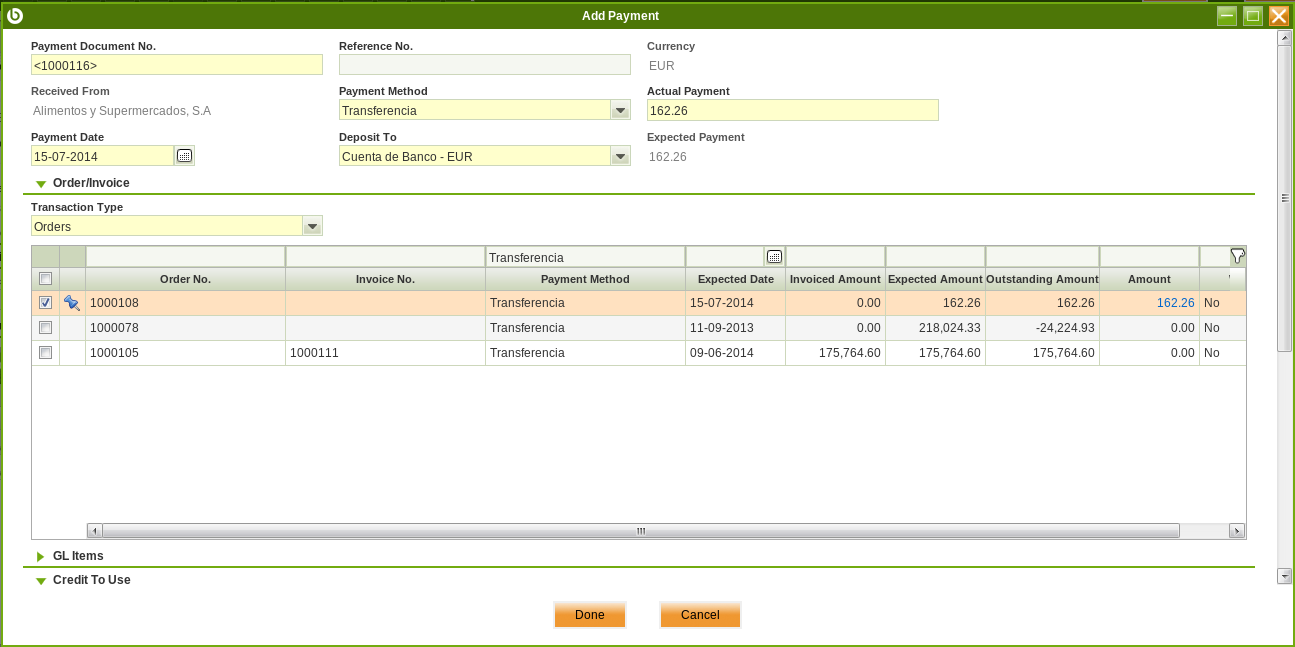The width and height of the screenshot is (1295, 647).
Task: Expand the GL Items section
Action: (x=78, y=556)
